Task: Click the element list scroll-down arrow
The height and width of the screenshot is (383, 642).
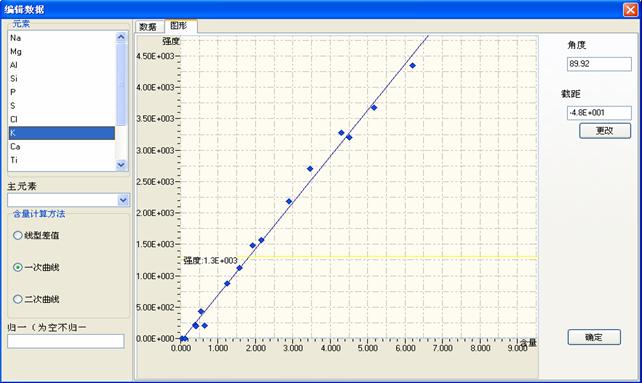Action: [x=121, y=165]
